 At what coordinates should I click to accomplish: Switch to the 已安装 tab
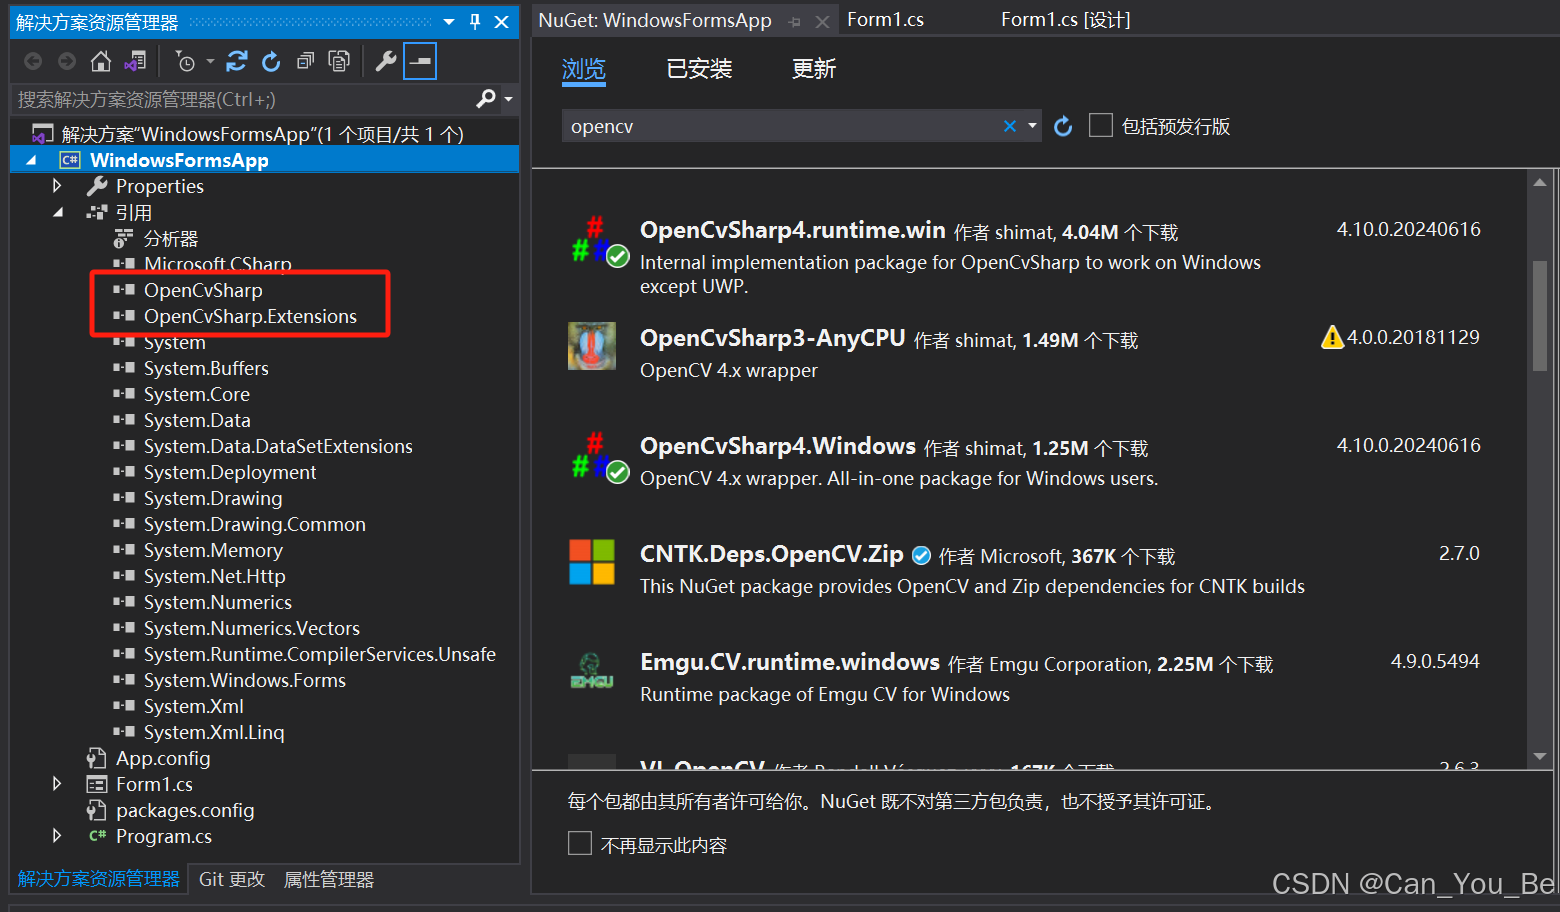tap(699, 68)
